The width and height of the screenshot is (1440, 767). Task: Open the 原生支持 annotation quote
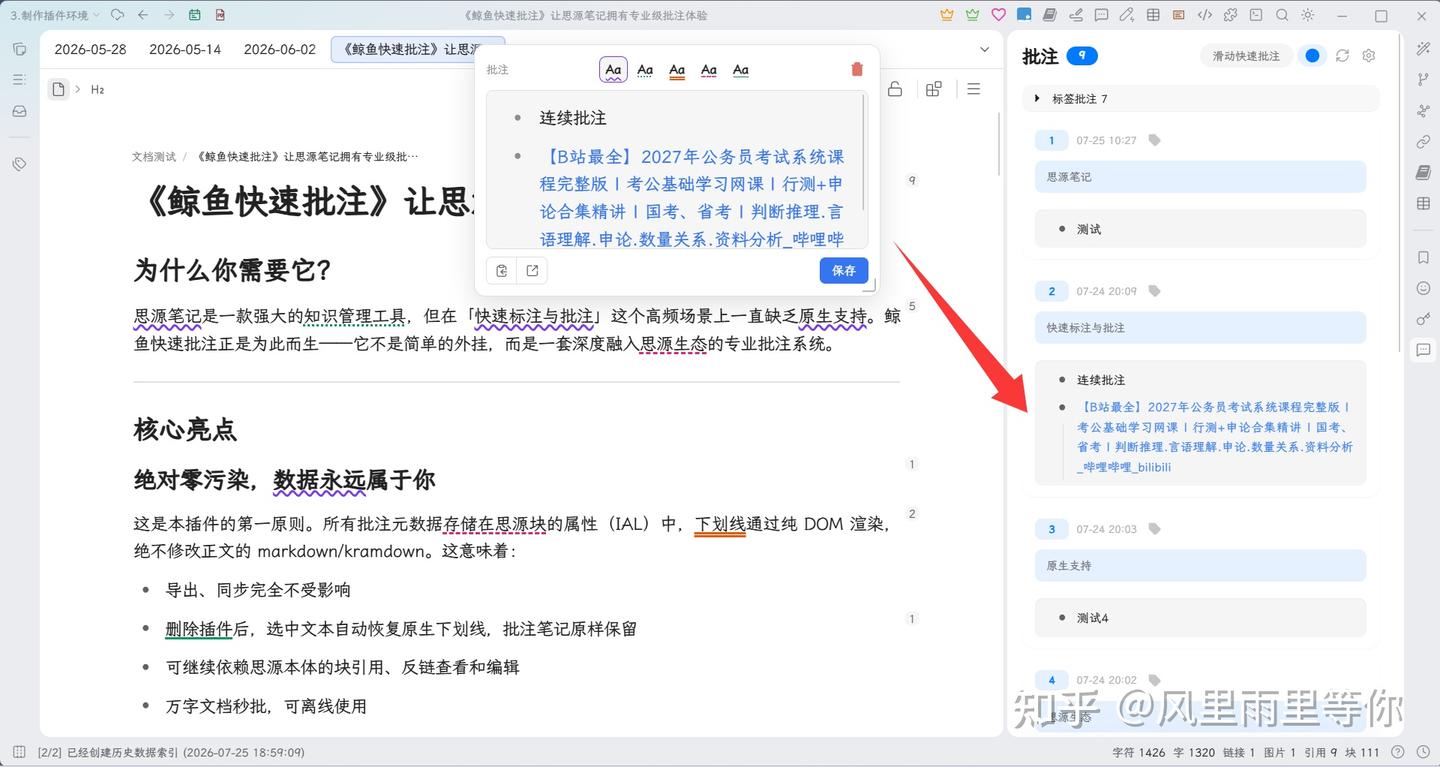[x=1200, y=566]
